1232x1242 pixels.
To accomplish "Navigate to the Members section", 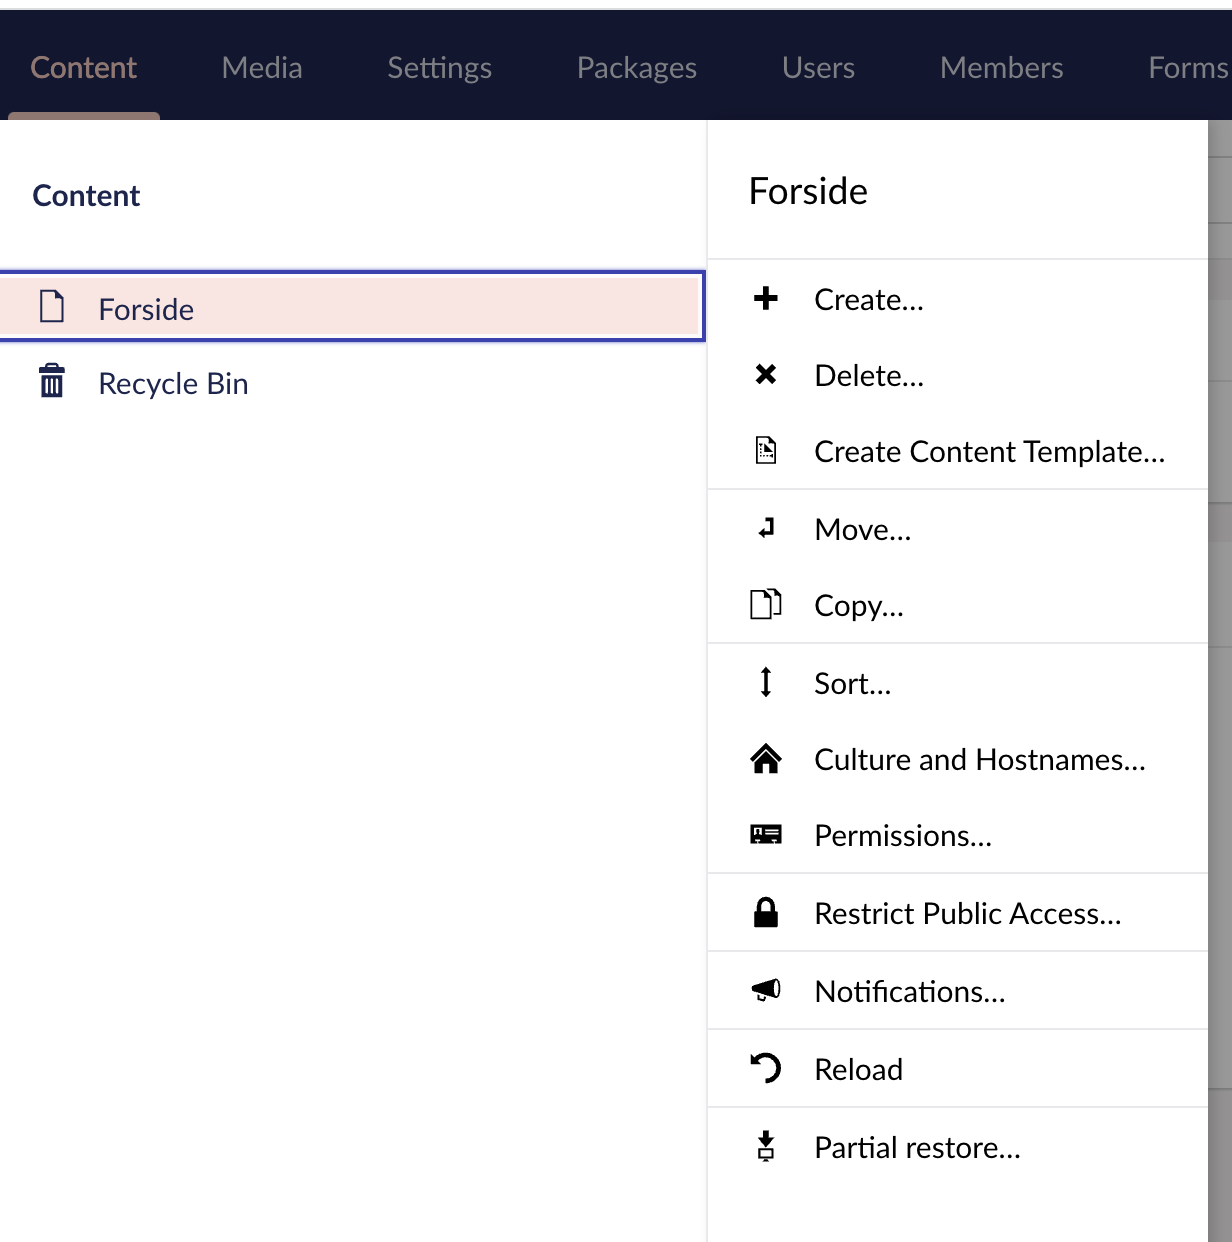I will [x=1001, y=67].
